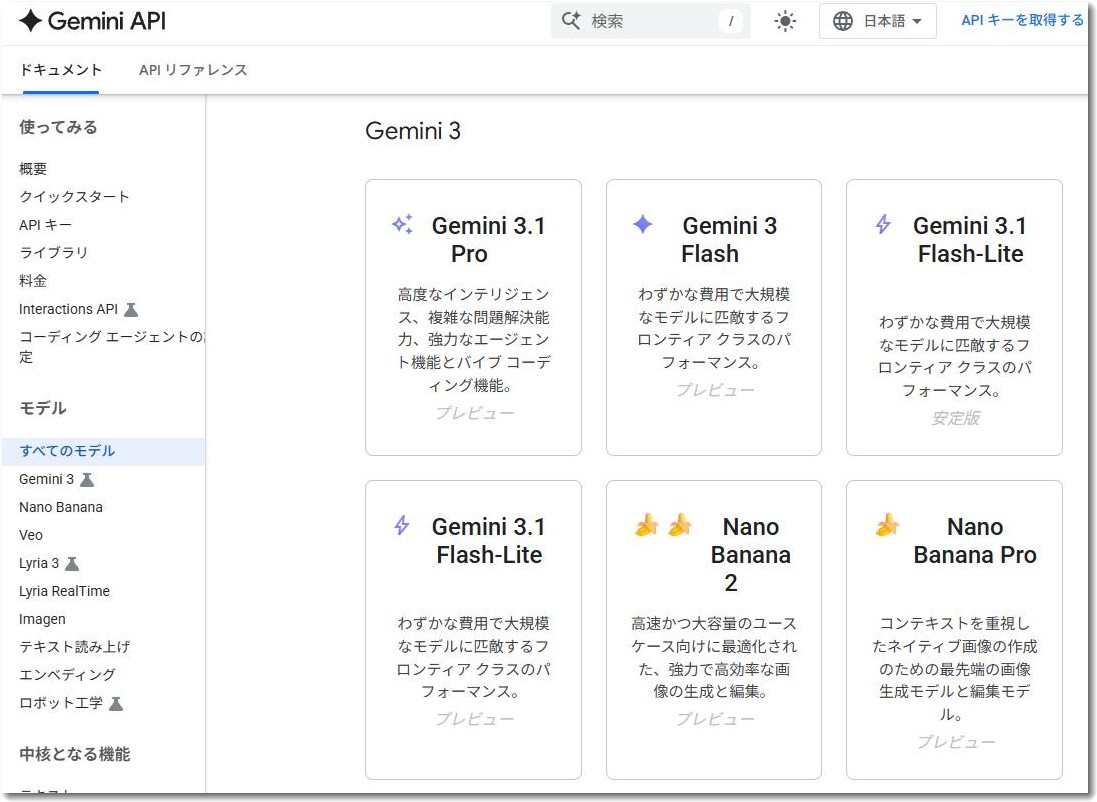Click the slash shortcut key badge
1097x802 pixels.
[730, 21]
